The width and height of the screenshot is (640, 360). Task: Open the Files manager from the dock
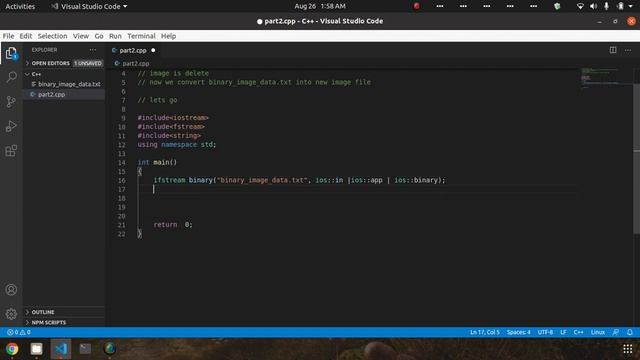36,349
